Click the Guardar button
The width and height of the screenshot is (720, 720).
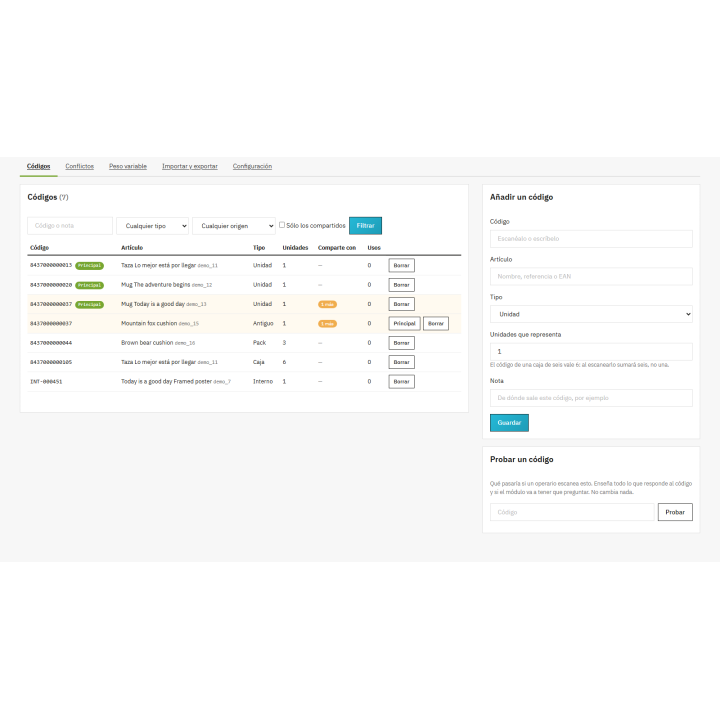(509, 423)
